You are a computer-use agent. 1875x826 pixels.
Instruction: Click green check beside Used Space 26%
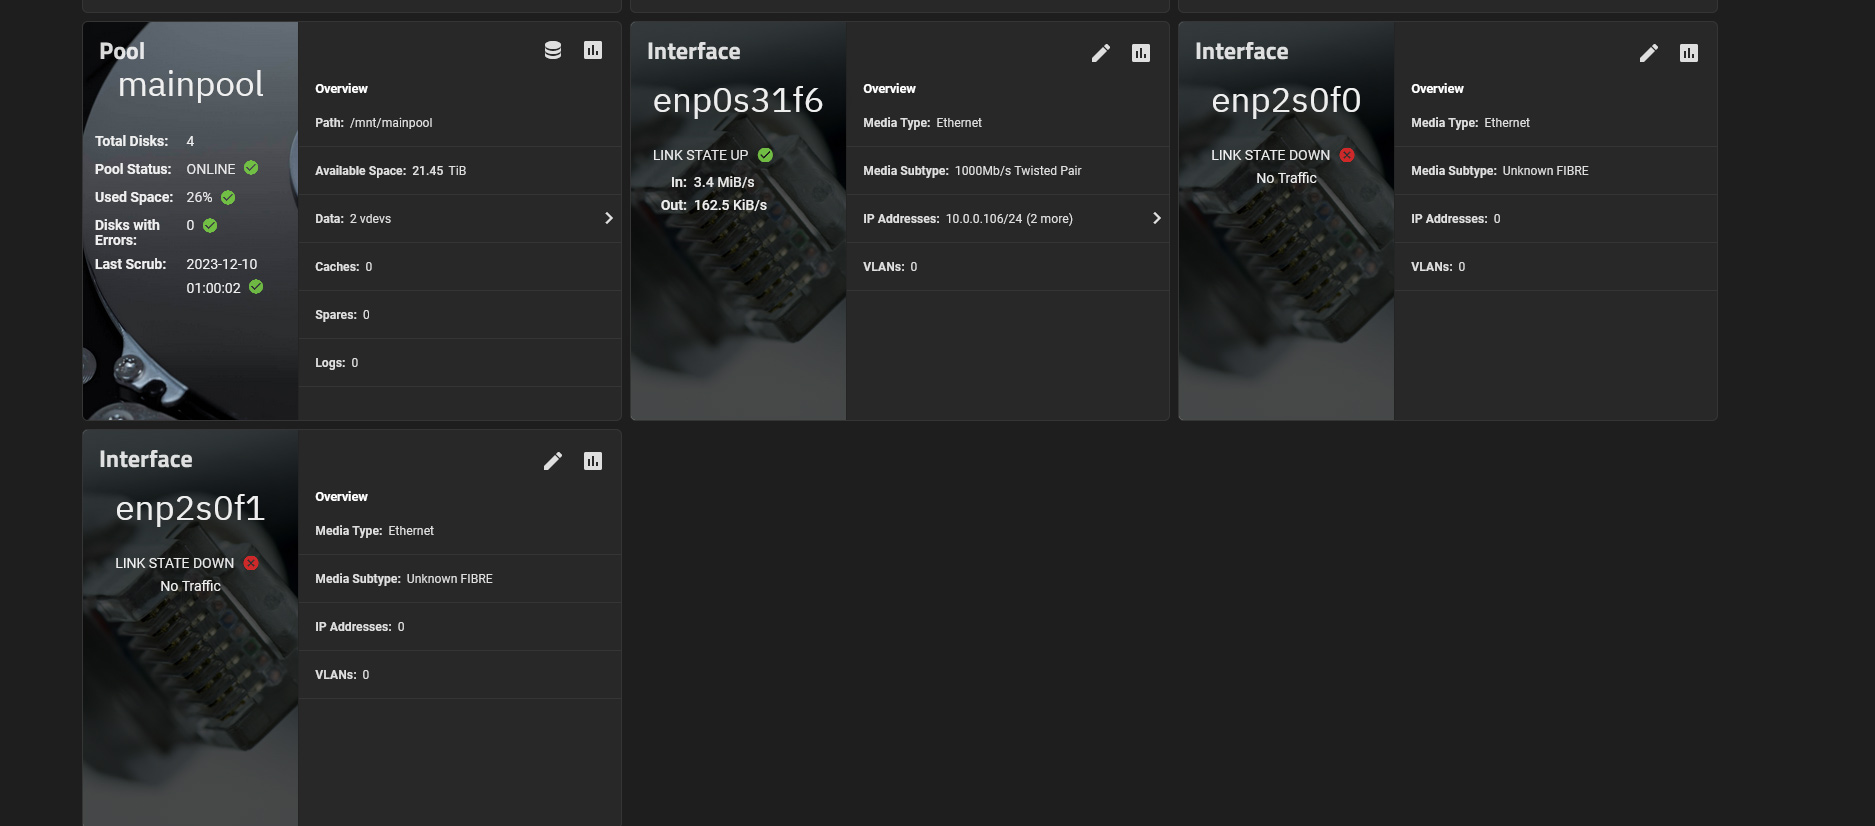click(228, 197)
